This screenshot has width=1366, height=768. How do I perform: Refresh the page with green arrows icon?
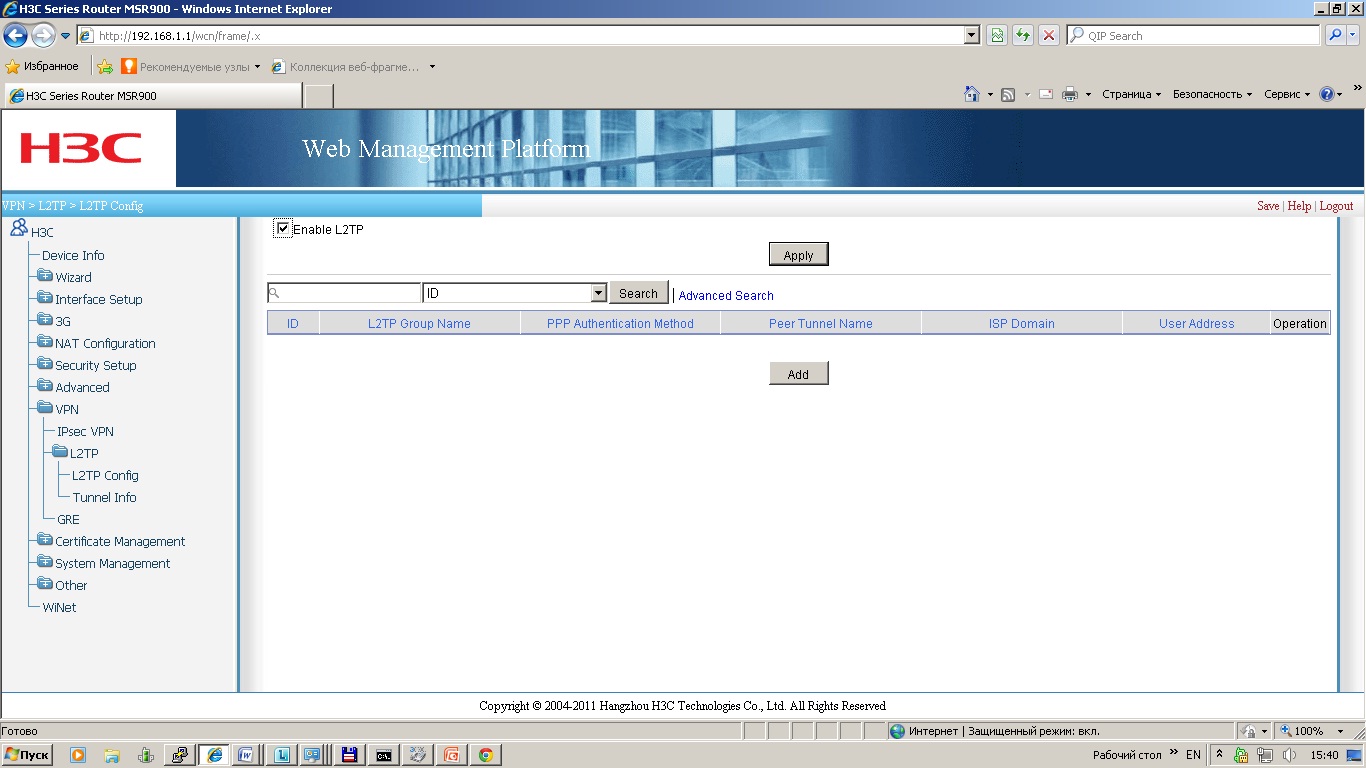click(1023, 36)
